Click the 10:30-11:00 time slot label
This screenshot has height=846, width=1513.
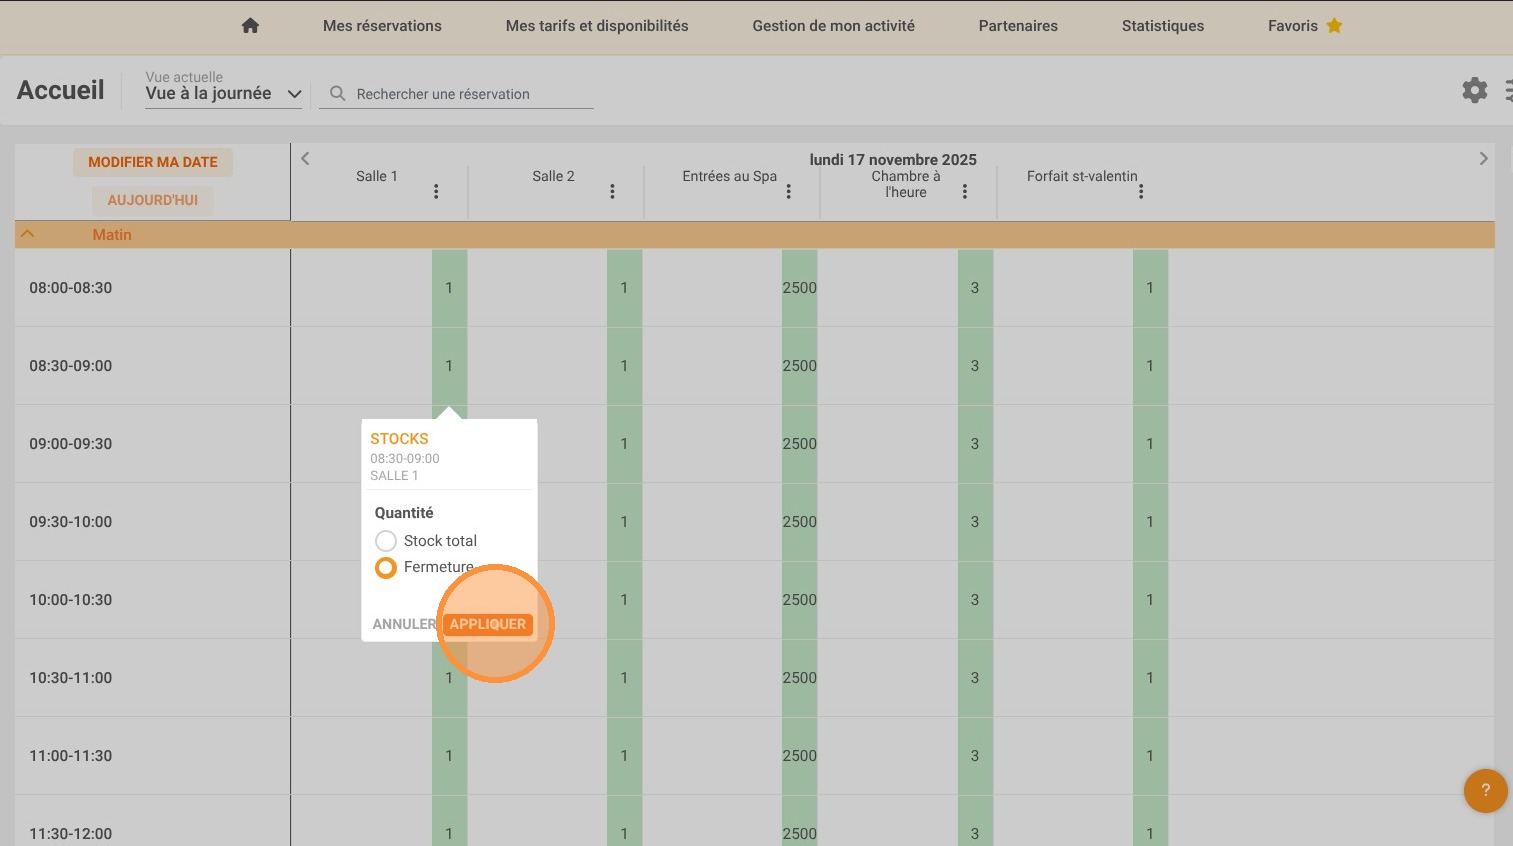[71, 678]
